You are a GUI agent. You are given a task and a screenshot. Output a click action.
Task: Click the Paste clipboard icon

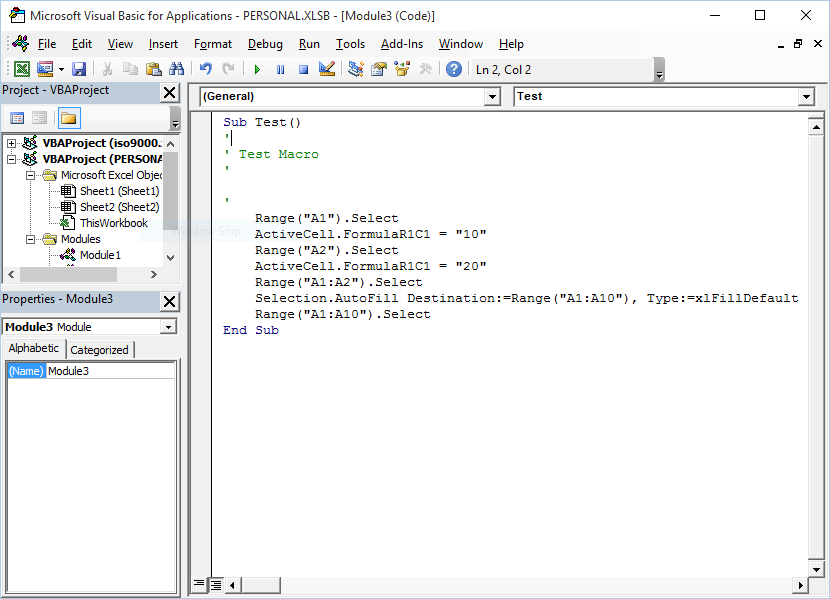point(154,69)
